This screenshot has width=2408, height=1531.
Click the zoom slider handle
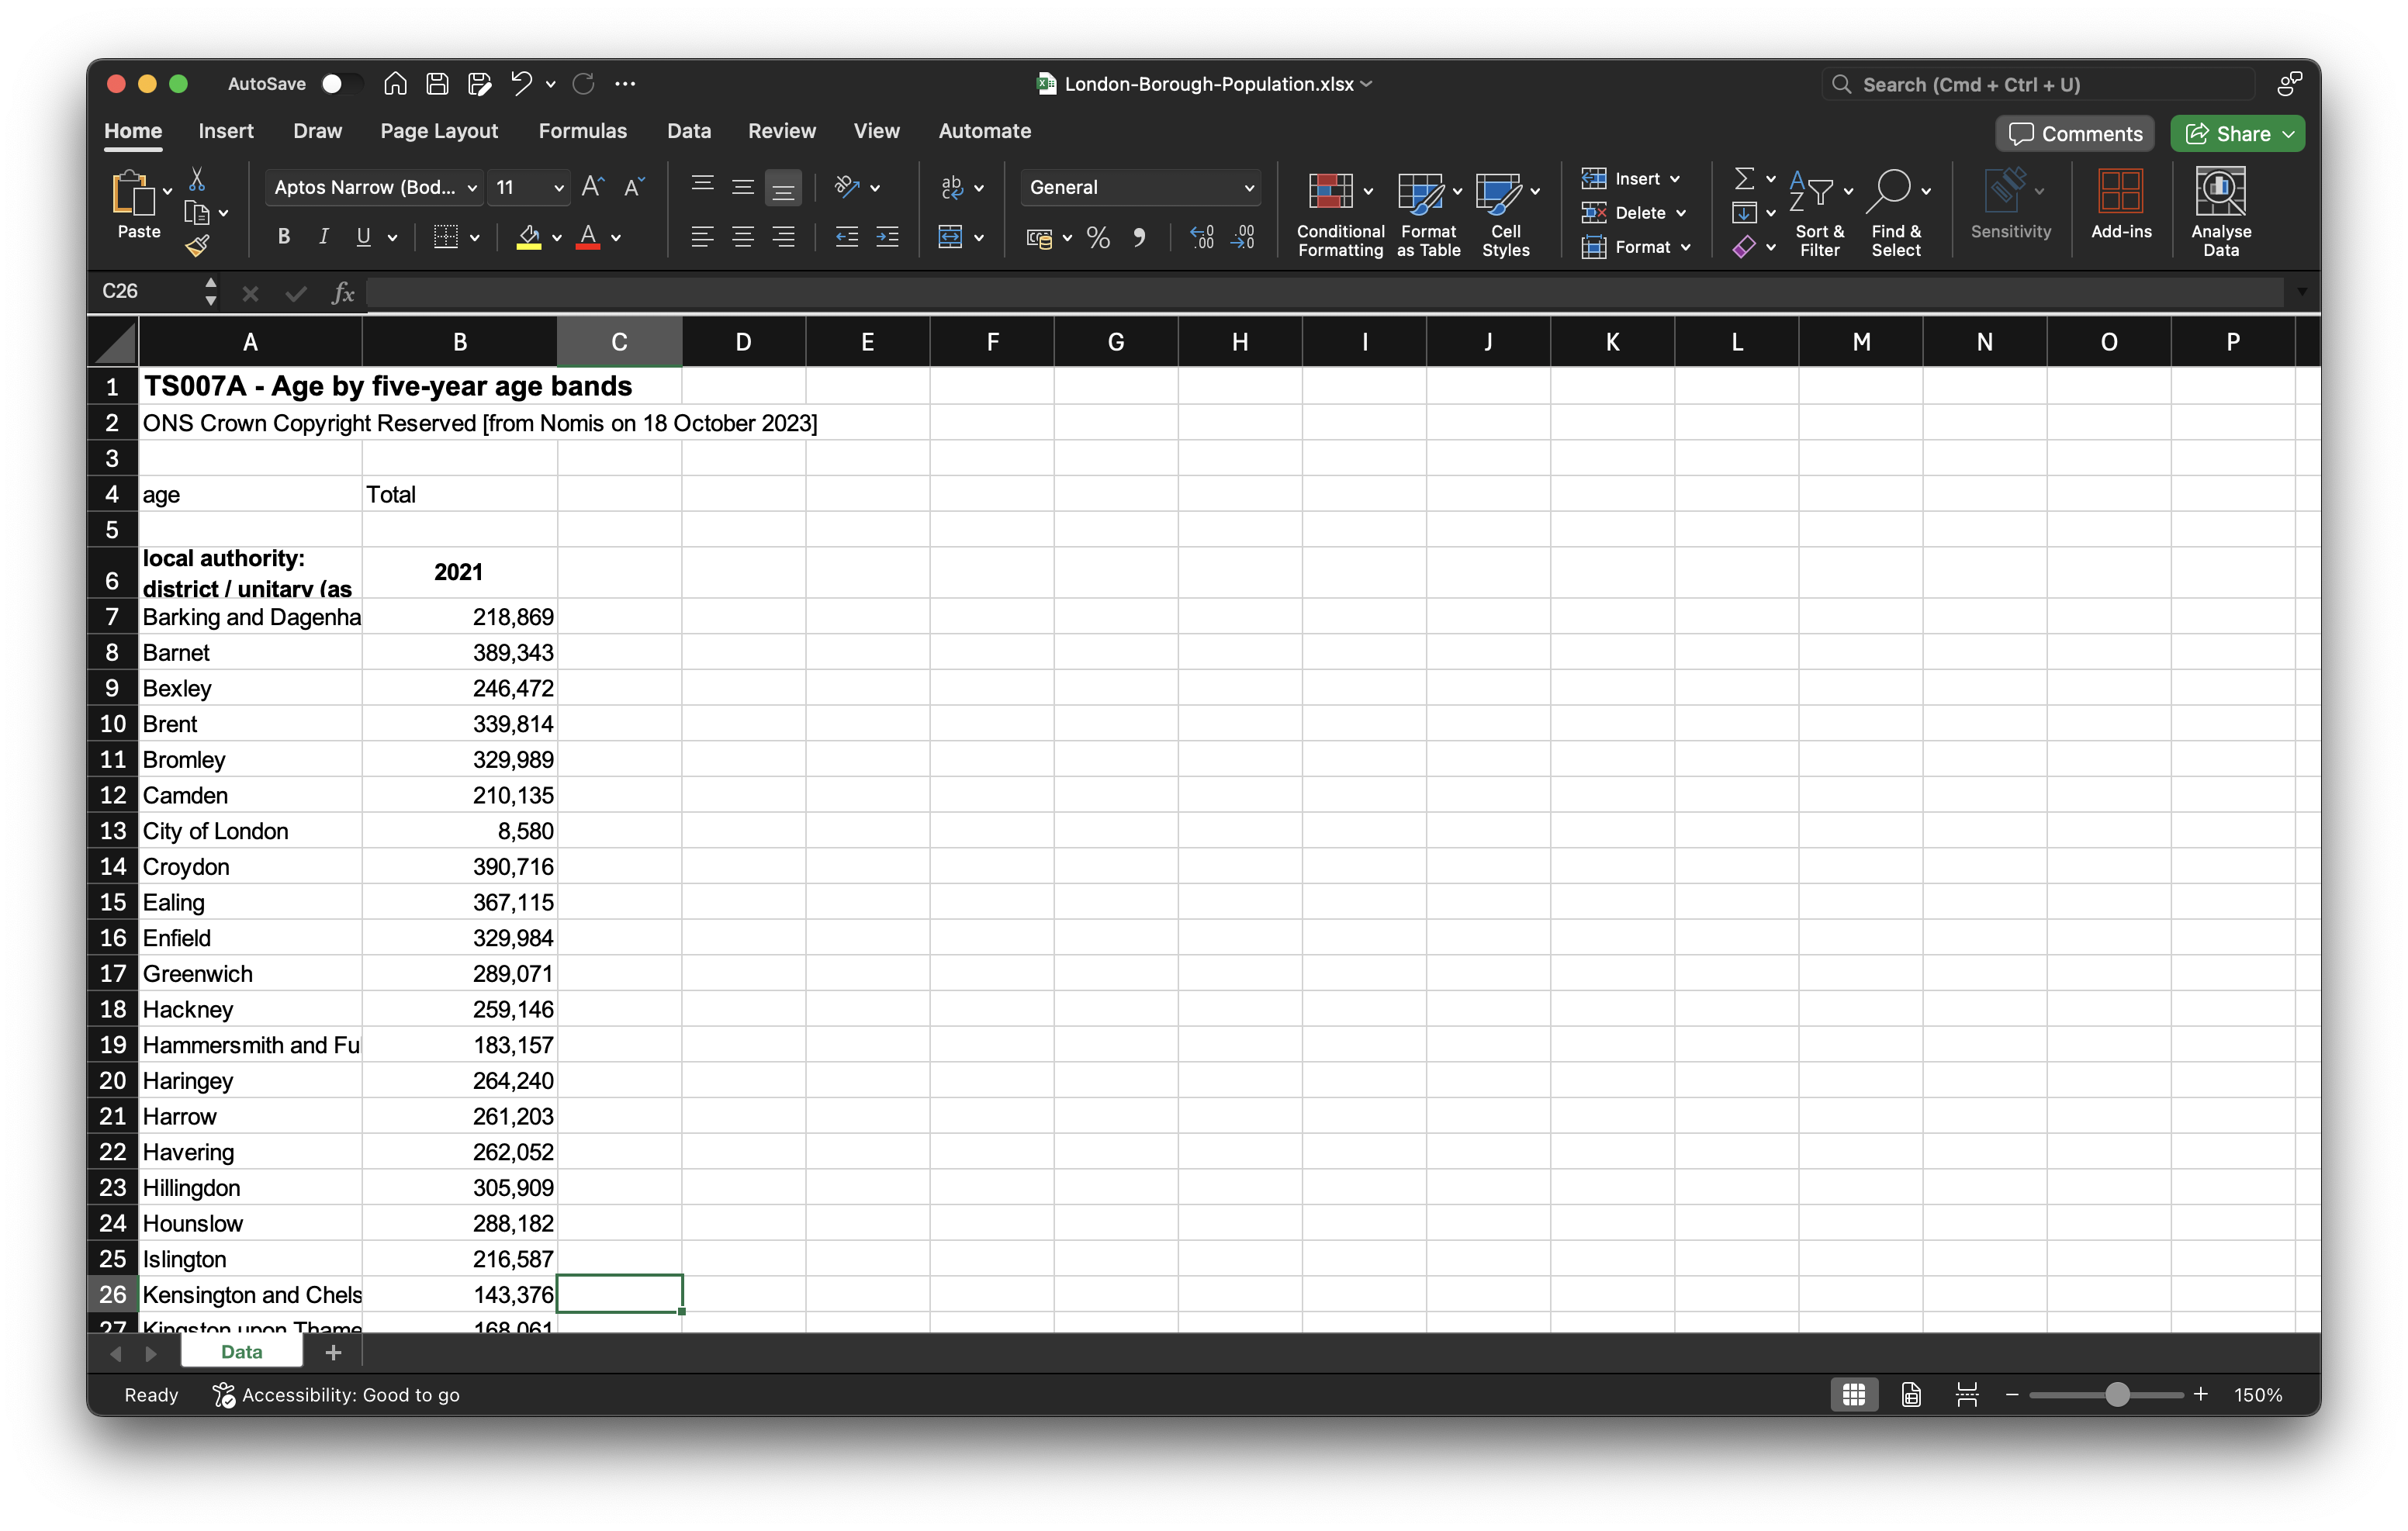[2117, 1394]
